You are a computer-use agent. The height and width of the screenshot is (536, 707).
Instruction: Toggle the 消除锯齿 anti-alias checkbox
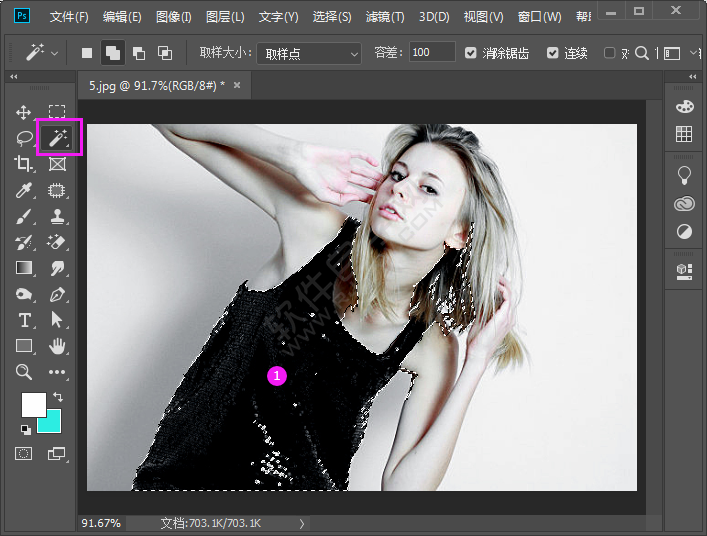[472, 53]
